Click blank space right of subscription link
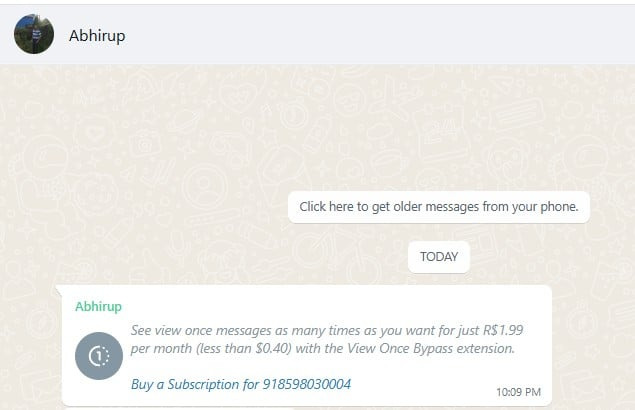 pos(421,384)
